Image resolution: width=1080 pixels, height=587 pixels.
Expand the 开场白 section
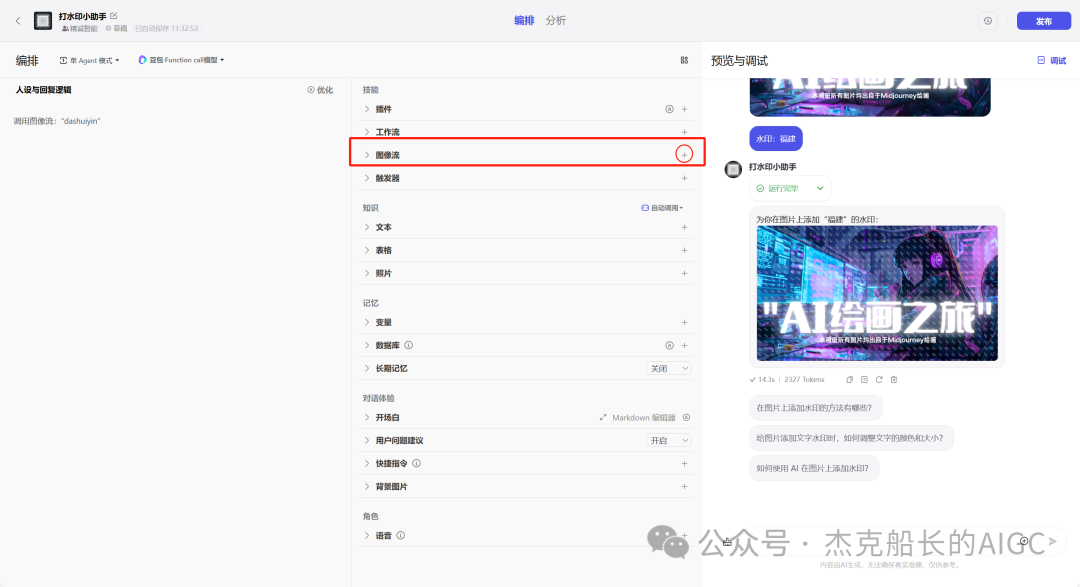click(x=366, y=418)
